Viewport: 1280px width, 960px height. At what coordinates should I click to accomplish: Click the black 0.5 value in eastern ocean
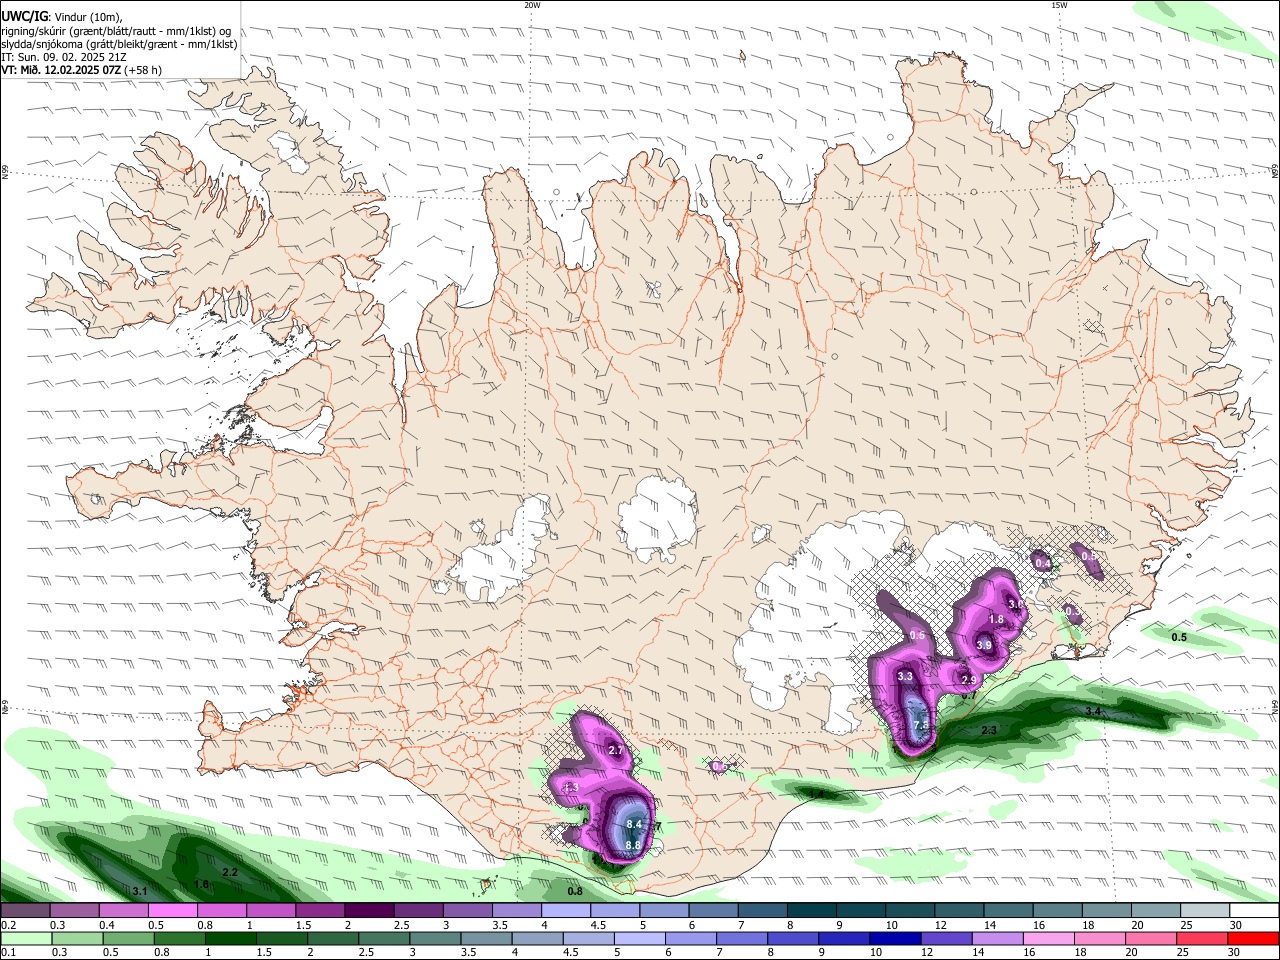pos(1179,637)
